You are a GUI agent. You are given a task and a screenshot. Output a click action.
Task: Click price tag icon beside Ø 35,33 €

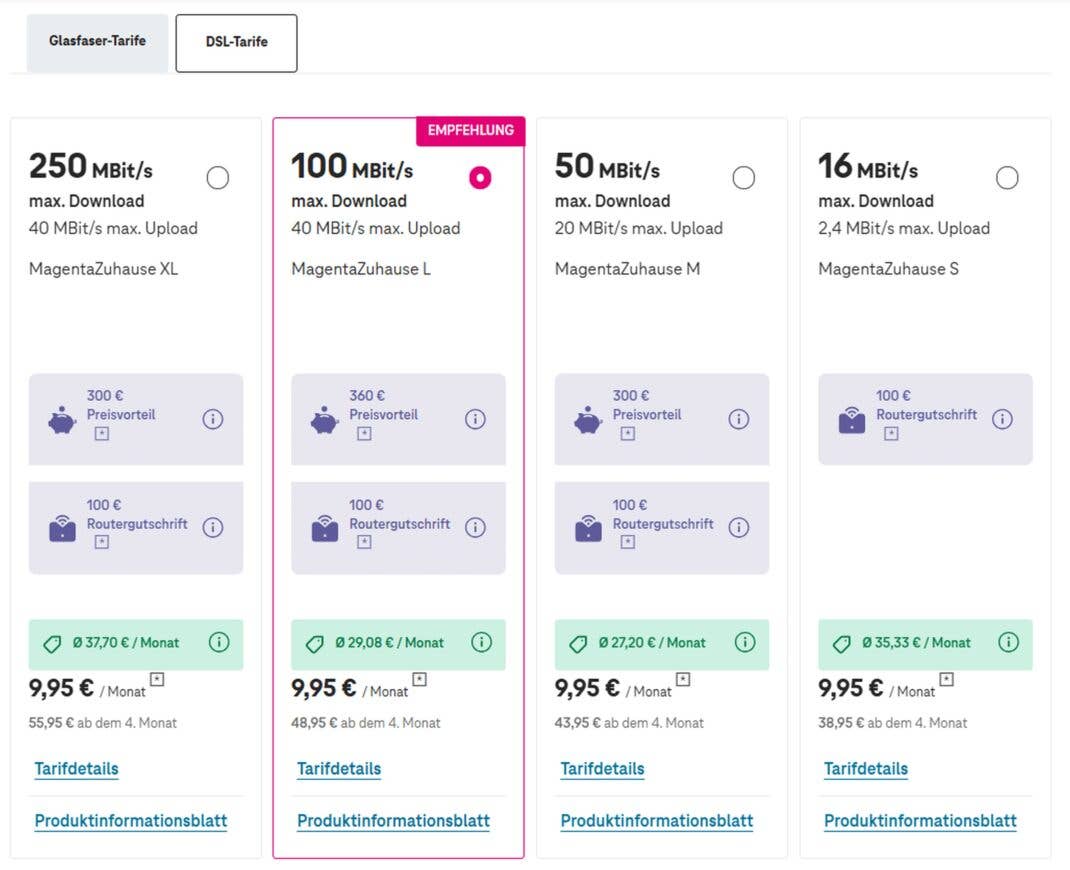pos(841,644)
